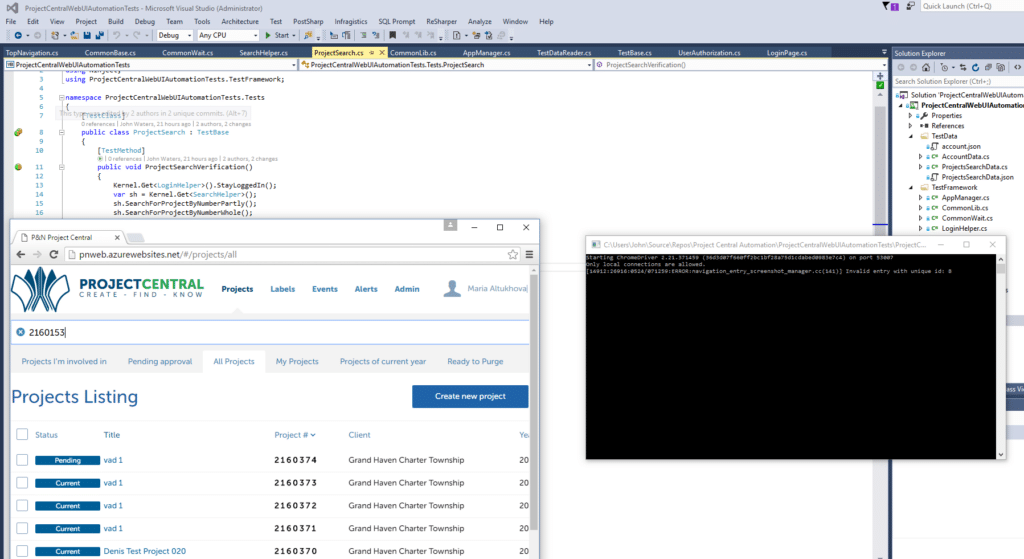
Task: Open the ReSharper menu
Action: (441, 22)
